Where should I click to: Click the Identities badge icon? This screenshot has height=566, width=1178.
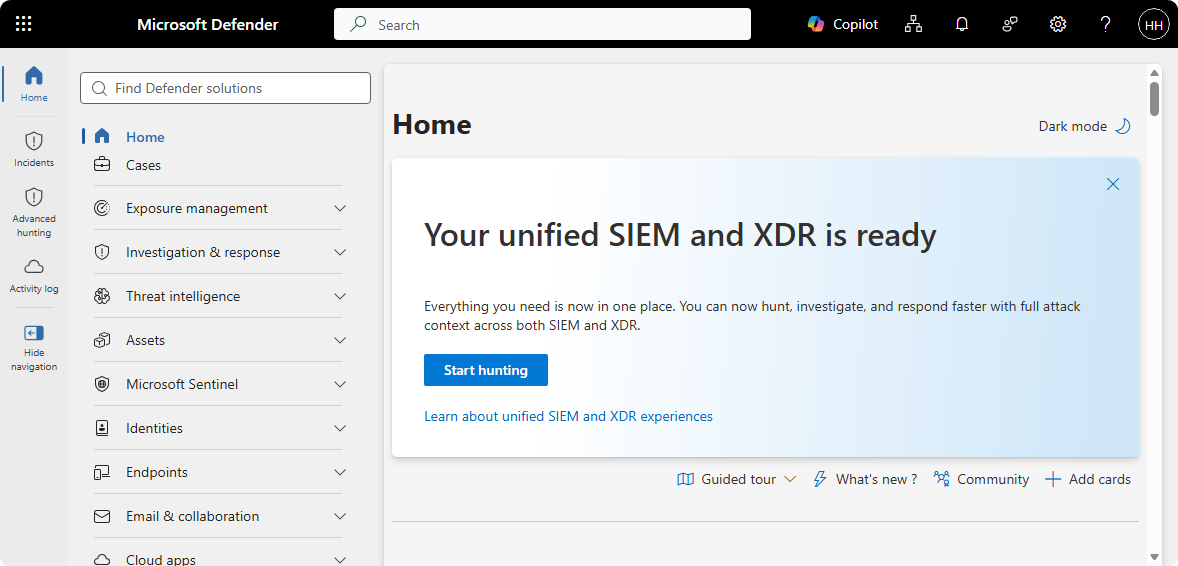click(102, 428)
